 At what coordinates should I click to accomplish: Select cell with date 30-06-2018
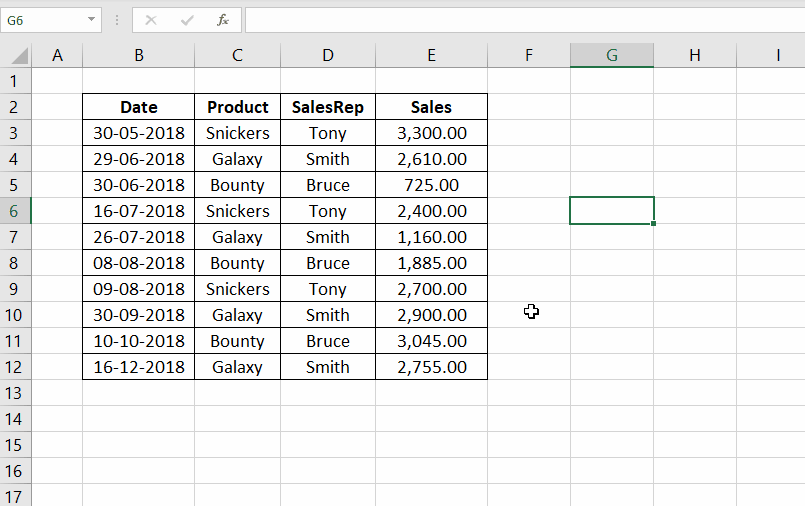139,185
